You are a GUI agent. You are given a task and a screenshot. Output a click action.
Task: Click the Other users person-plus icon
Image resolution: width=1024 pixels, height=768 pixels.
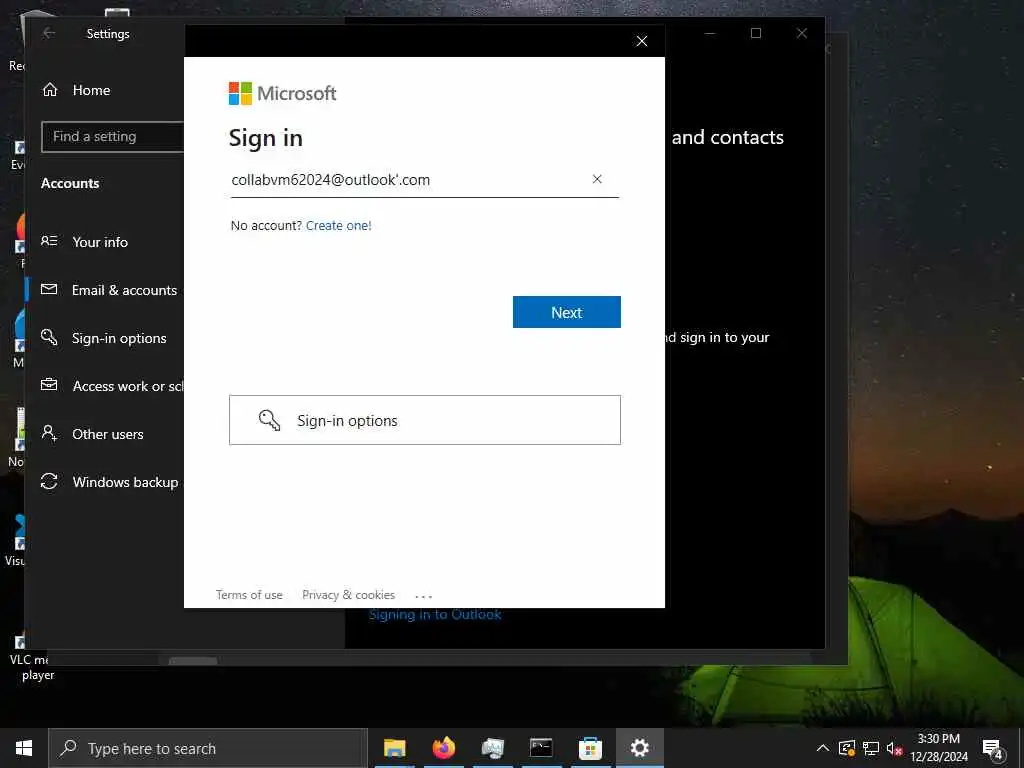[x=49, y=432]
